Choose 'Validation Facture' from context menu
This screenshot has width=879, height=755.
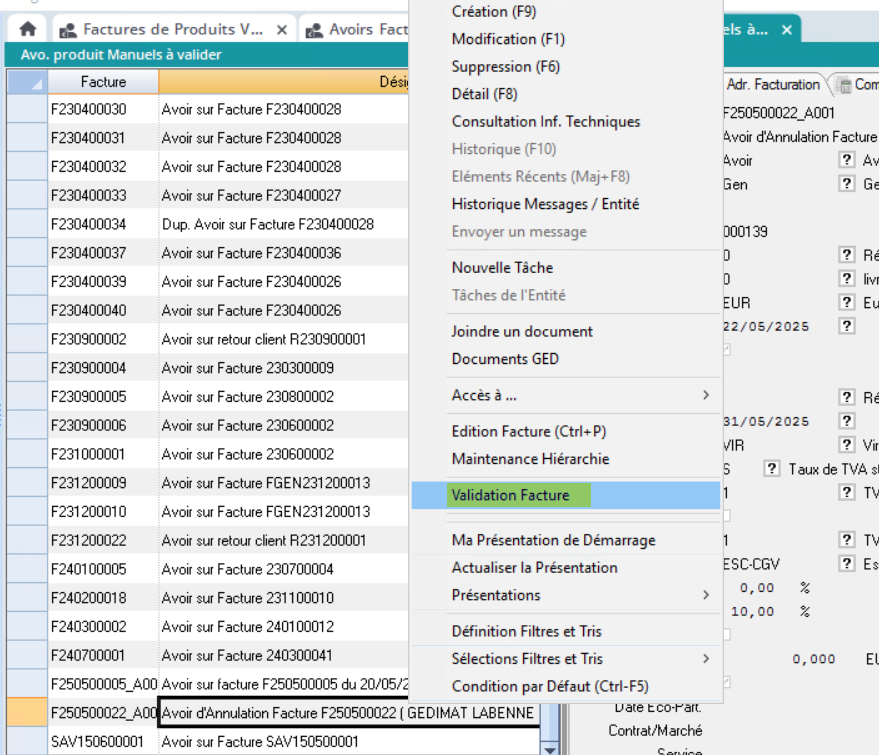[x=510, y=495]
